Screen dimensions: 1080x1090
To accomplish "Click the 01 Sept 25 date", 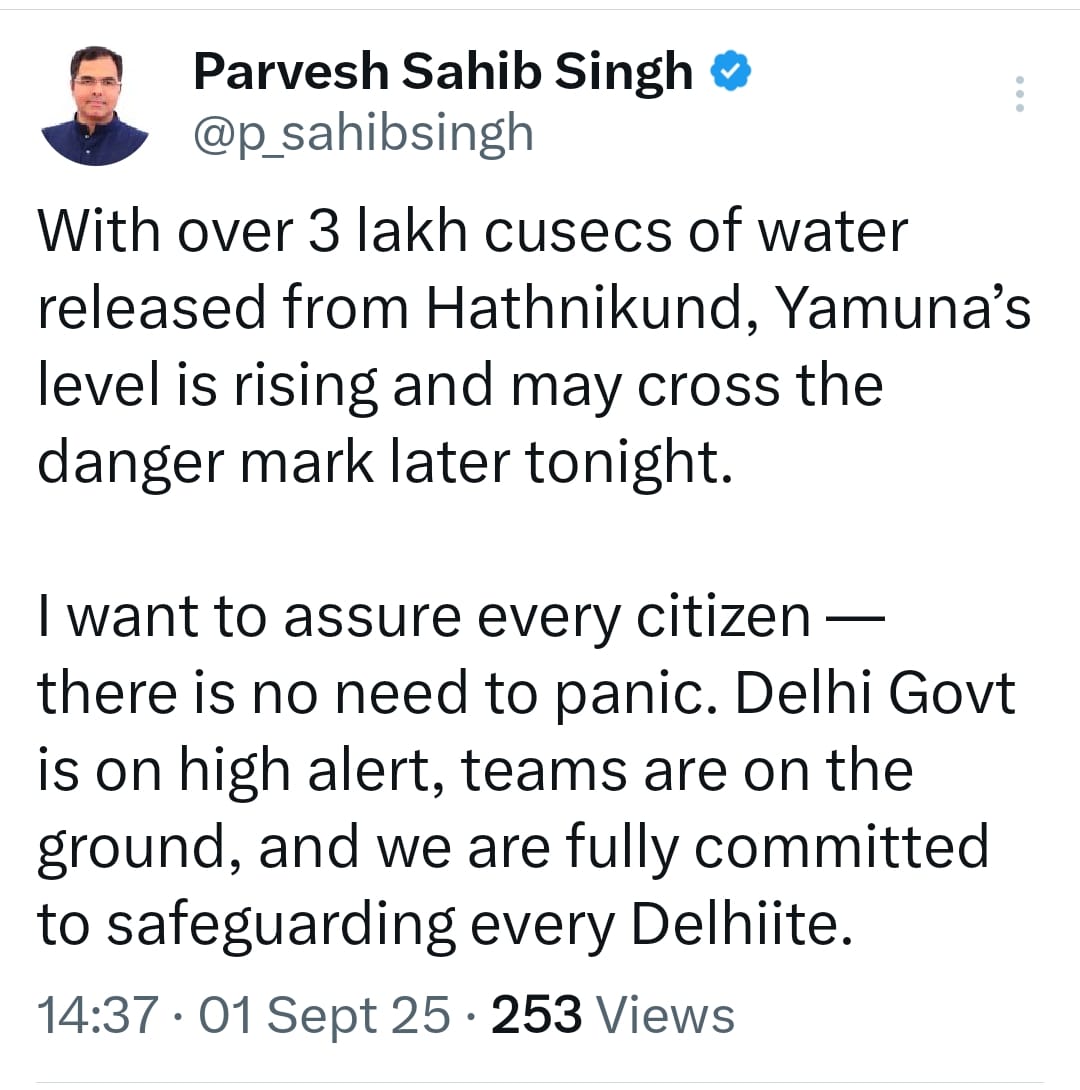I will (325, 1016).
